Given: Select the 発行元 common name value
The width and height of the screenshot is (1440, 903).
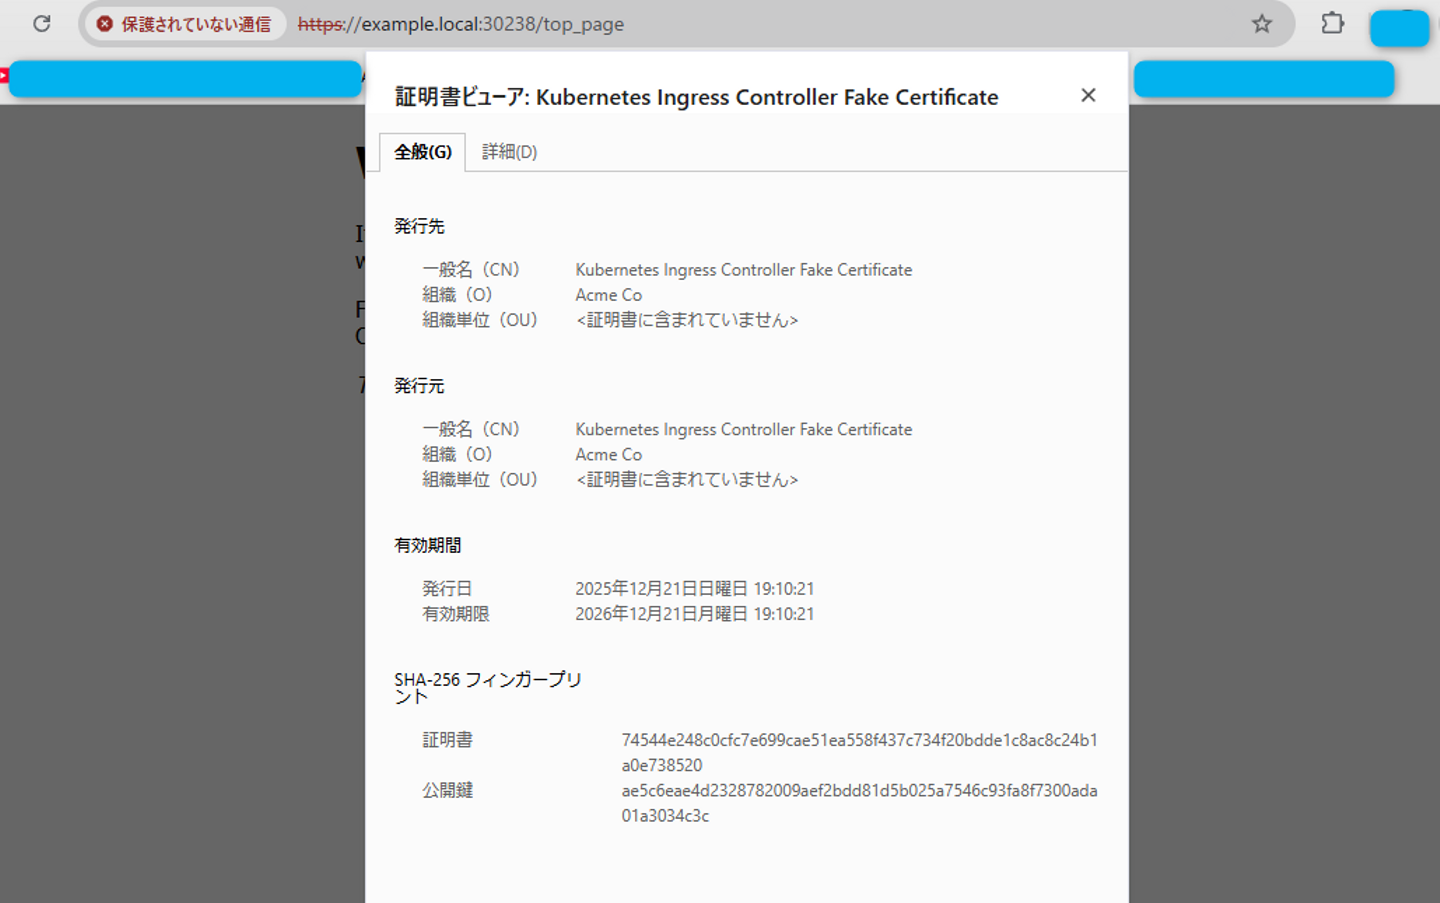Looking at the screenshot, I should click(x=743, y=429).
